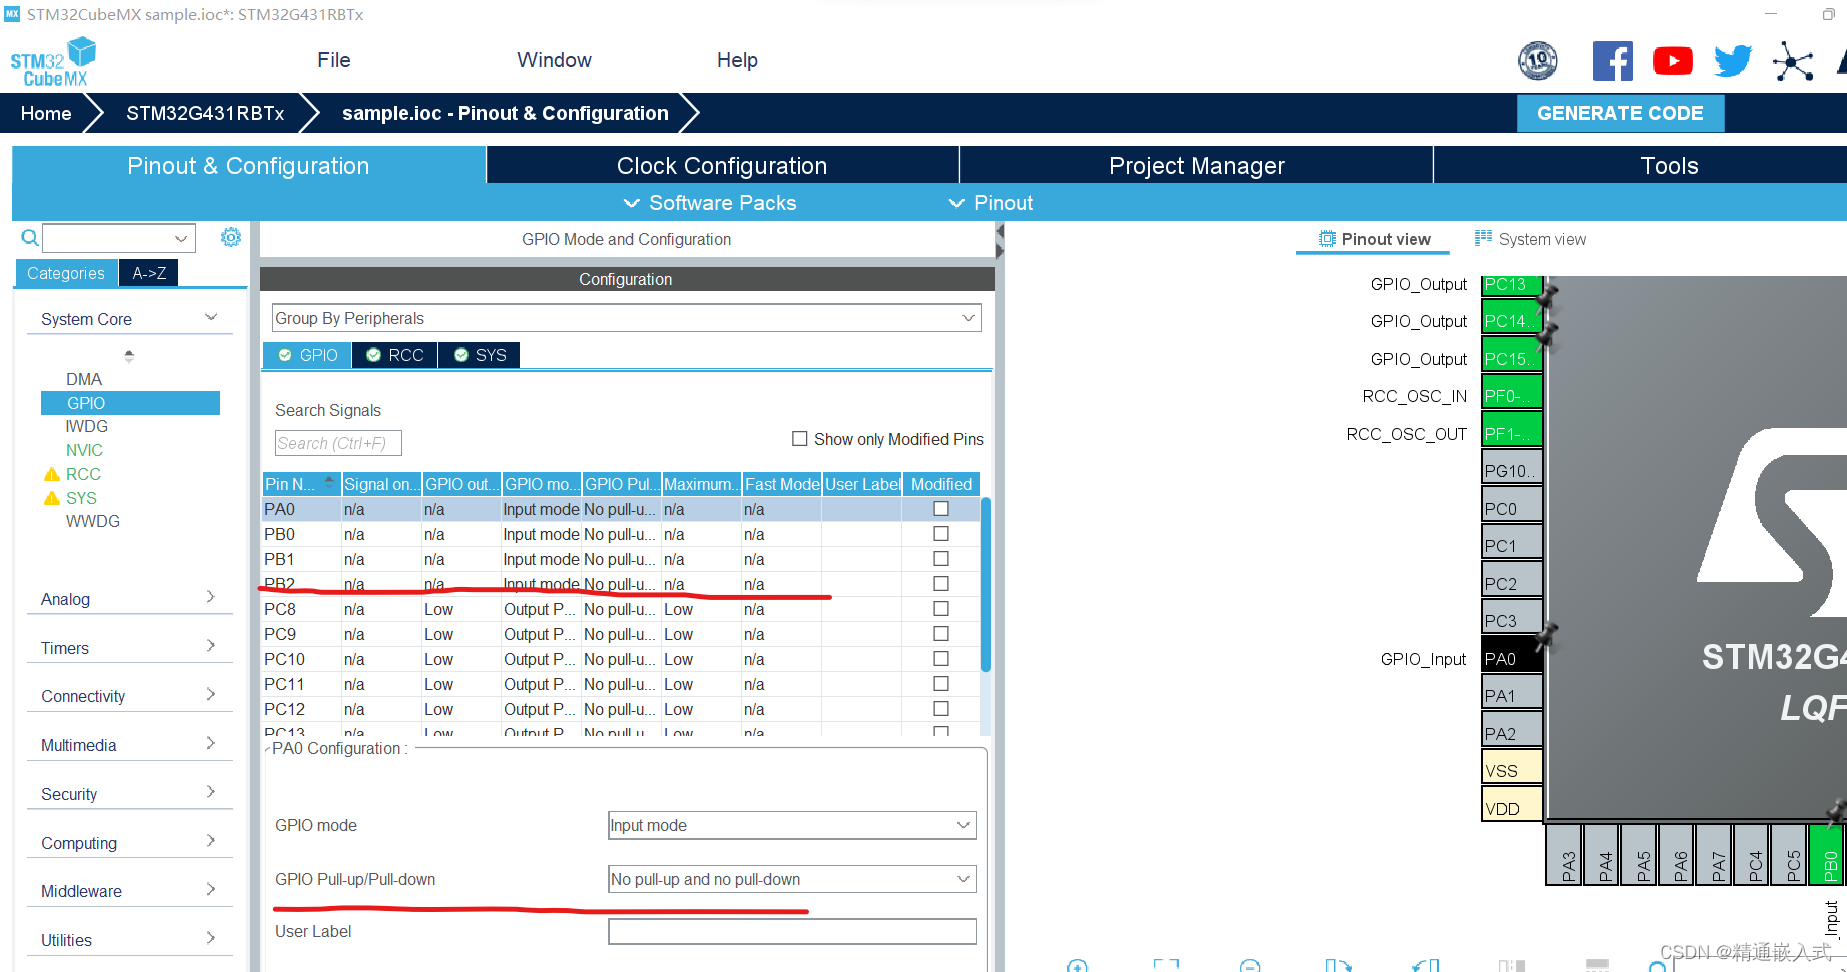Viewport: 1847px width, 972px height.
Task: Open the GPIO mode Input mode dropdown
Action: tap(792, 825)
